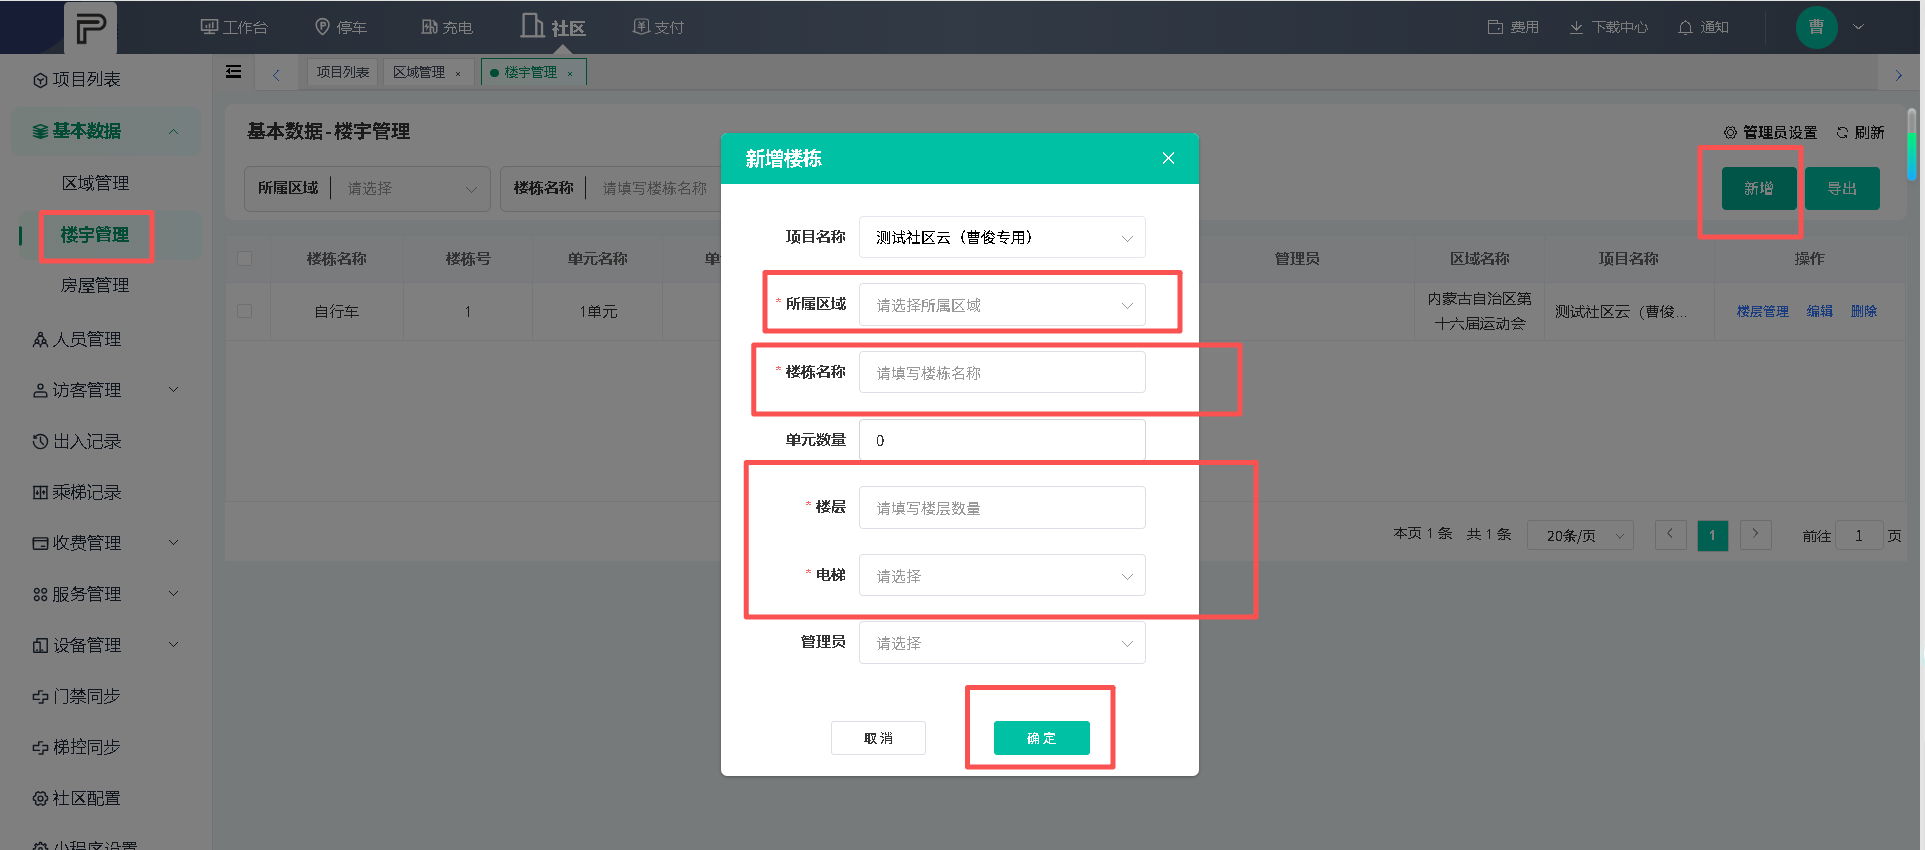Open the 充电 charging tab
The width and height of the screenshot is (1925, 850).
coord(447,27)
